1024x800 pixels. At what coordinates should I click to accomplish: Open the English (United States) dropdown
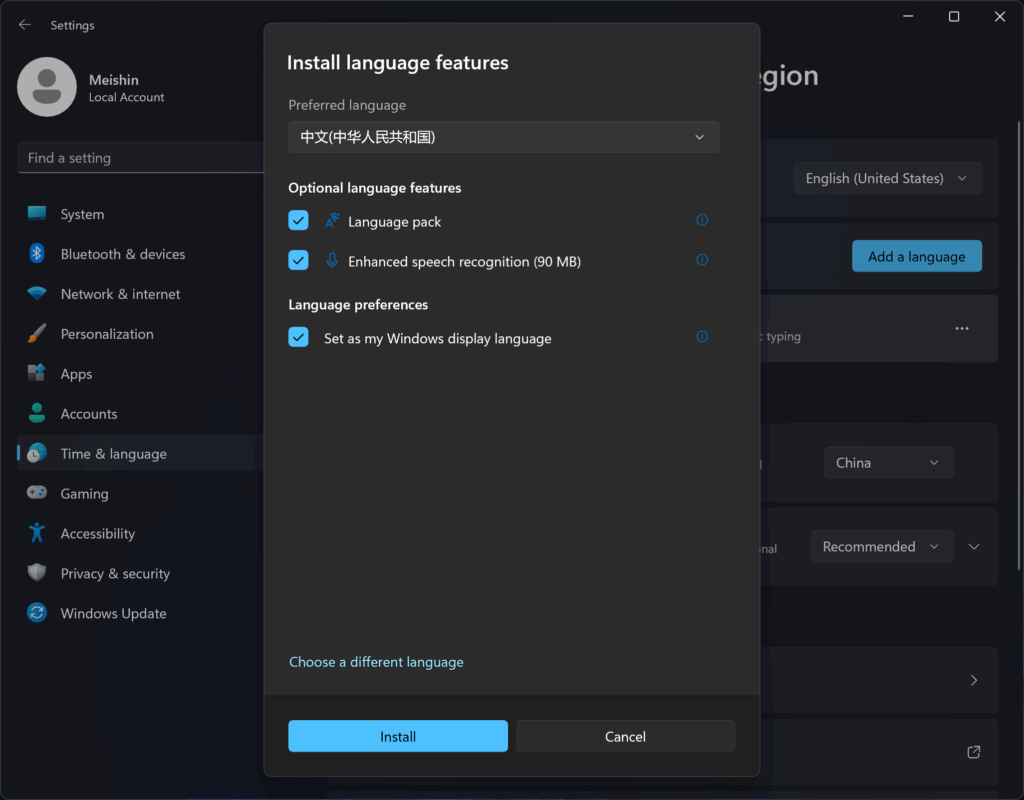[x=887, y=178]
